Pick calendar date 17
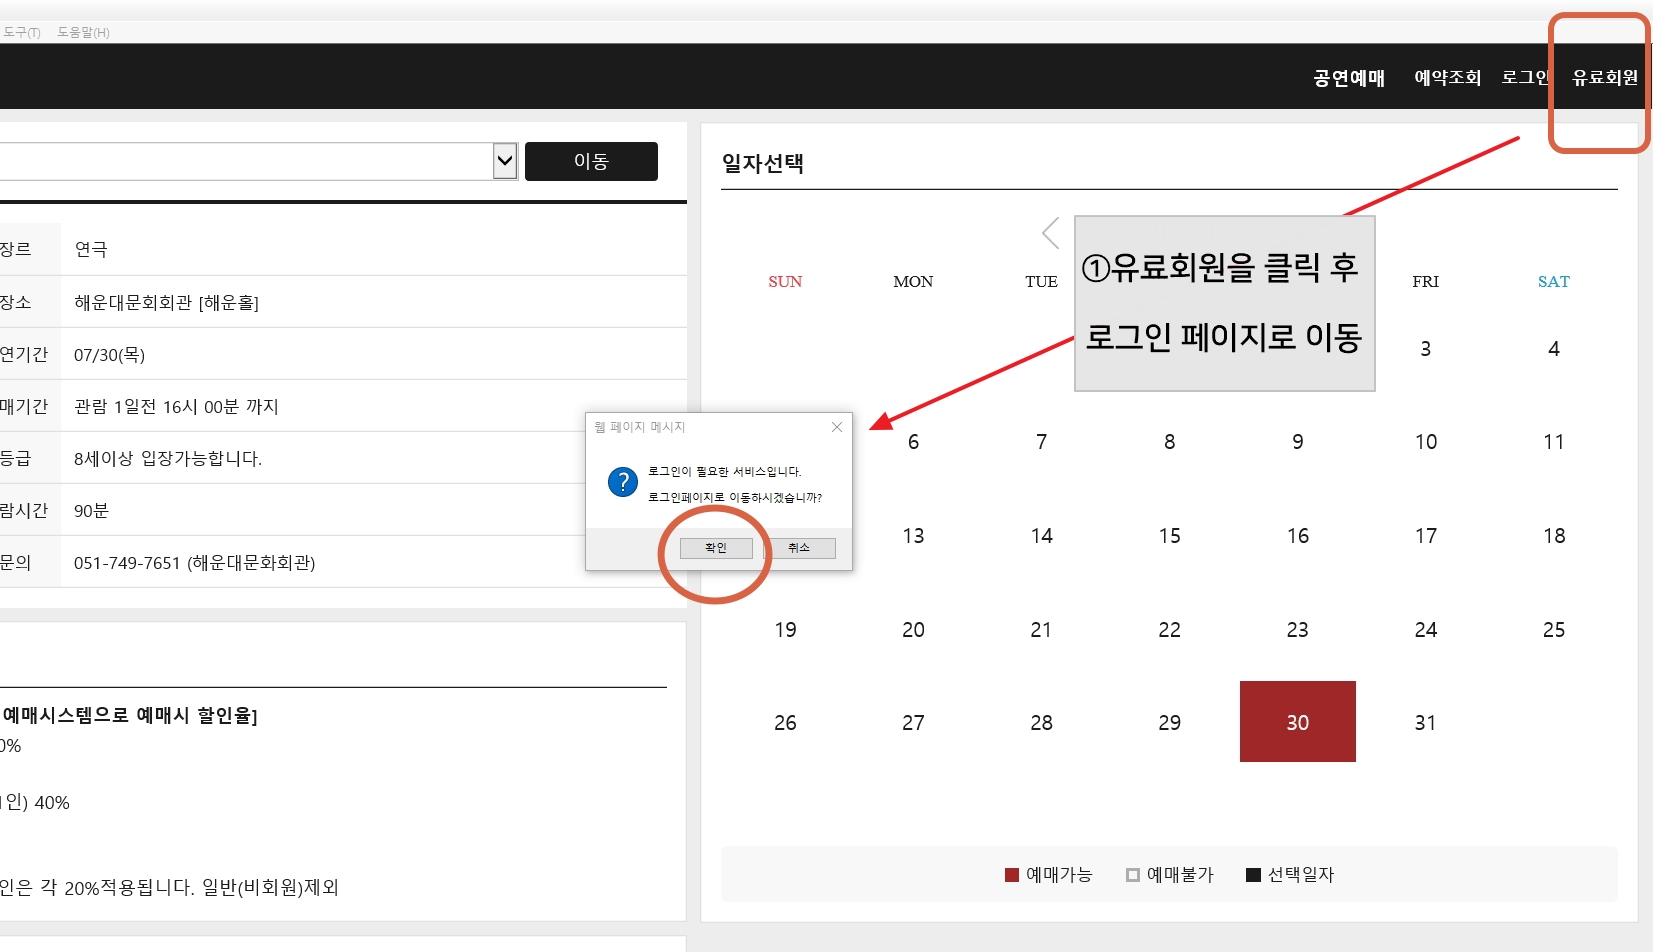 pos(1425,536)
